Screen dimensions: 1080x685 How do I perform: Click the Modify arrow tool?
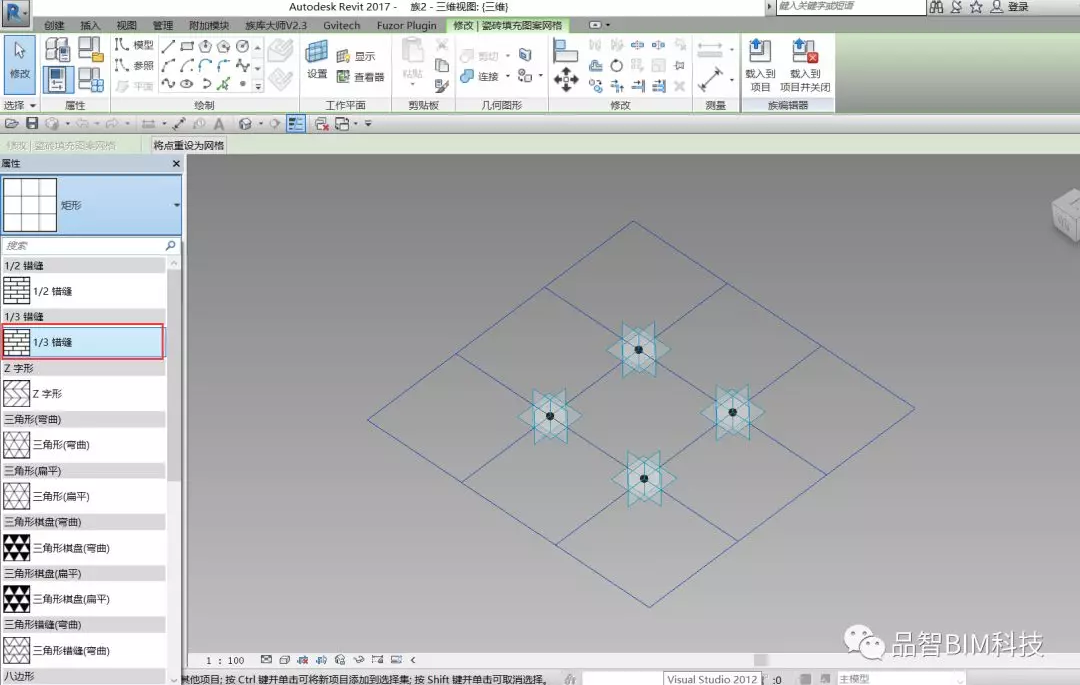[20, 60]
